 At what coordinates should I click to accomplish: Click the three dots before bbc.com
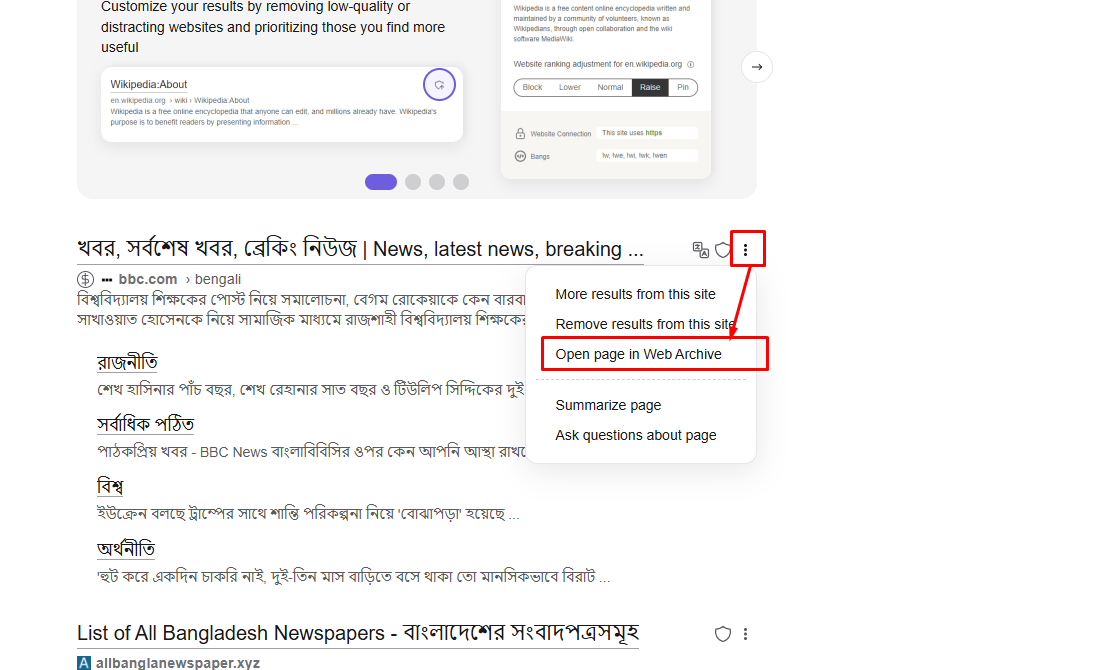point(107,279)
